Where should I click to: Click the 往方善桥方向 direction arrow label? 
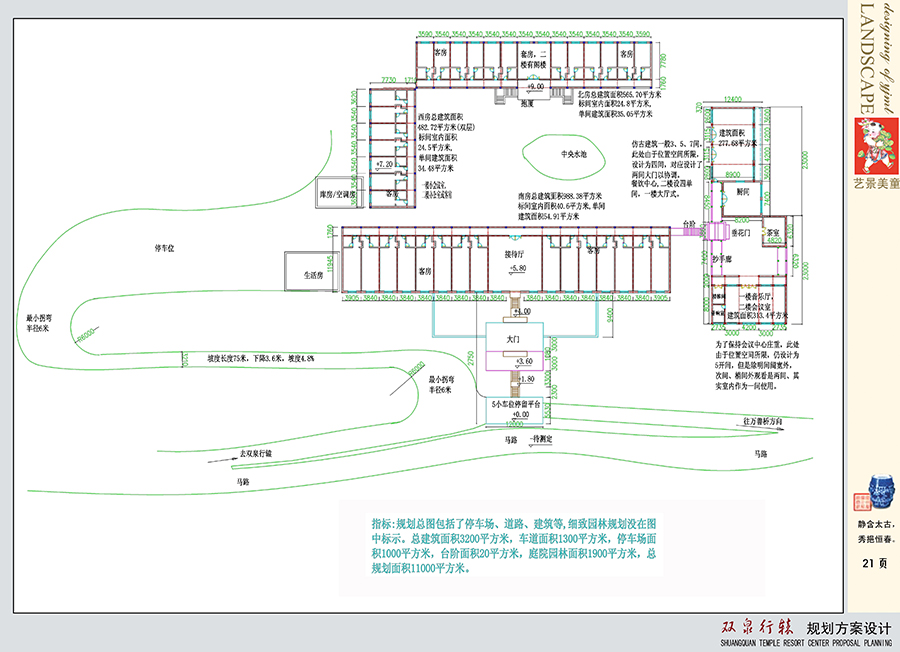(768, 423)
